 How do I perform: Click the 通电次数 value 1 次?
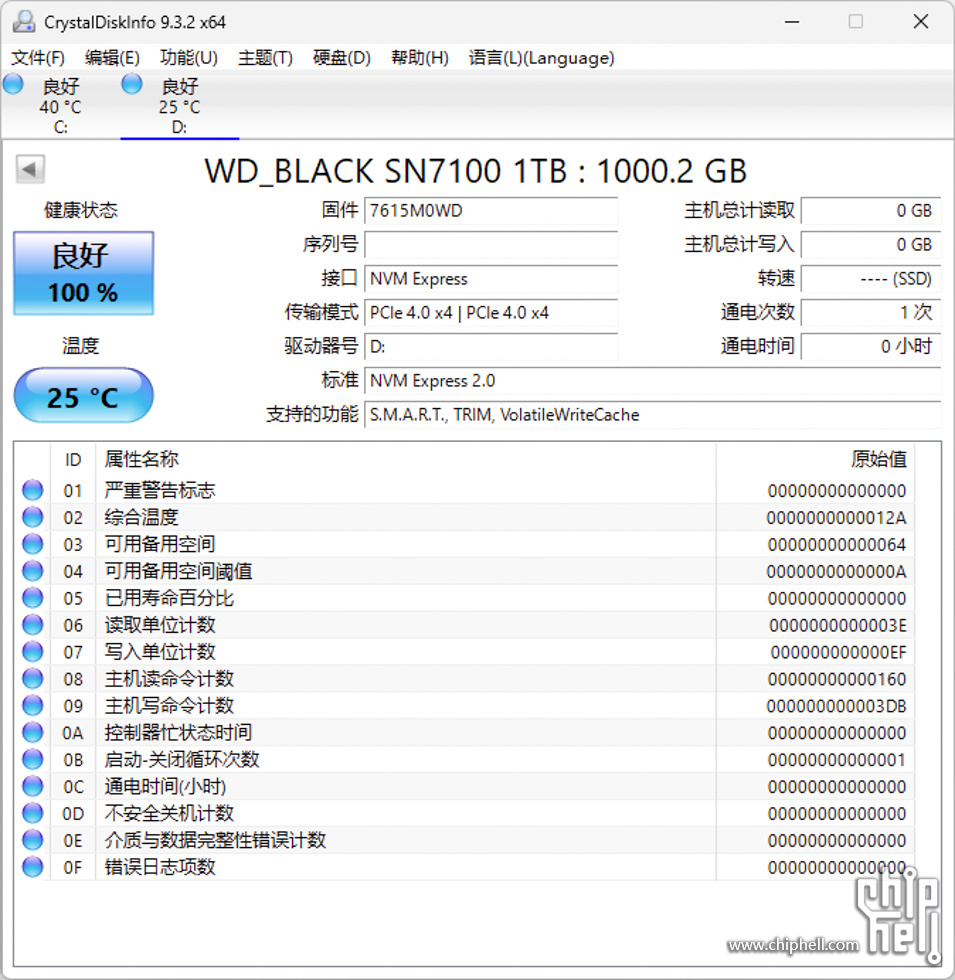871,312
